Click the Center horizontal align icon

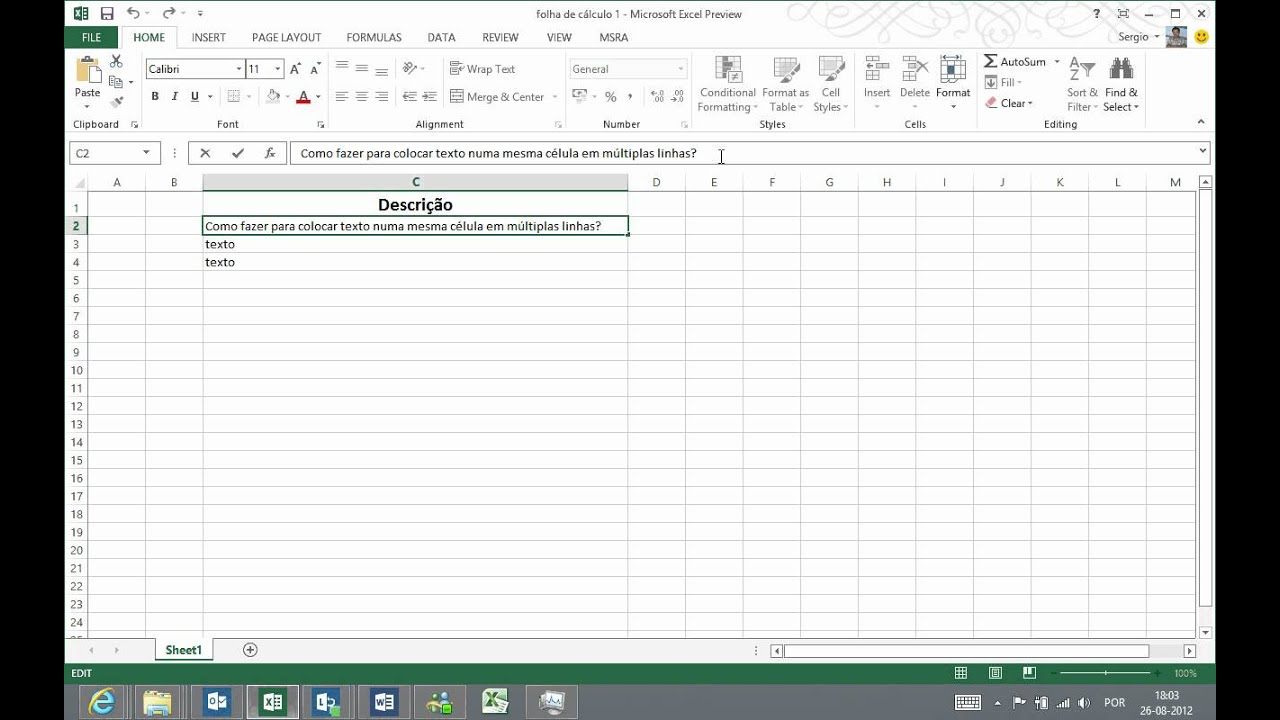coord(362,97)
